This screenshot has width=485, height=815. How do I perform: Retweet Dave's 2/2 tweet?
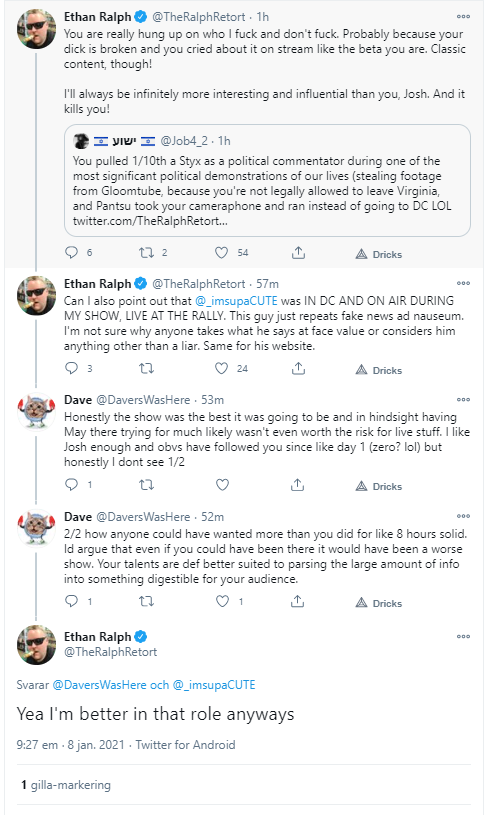pyautogui.click(x=146, y=601)
